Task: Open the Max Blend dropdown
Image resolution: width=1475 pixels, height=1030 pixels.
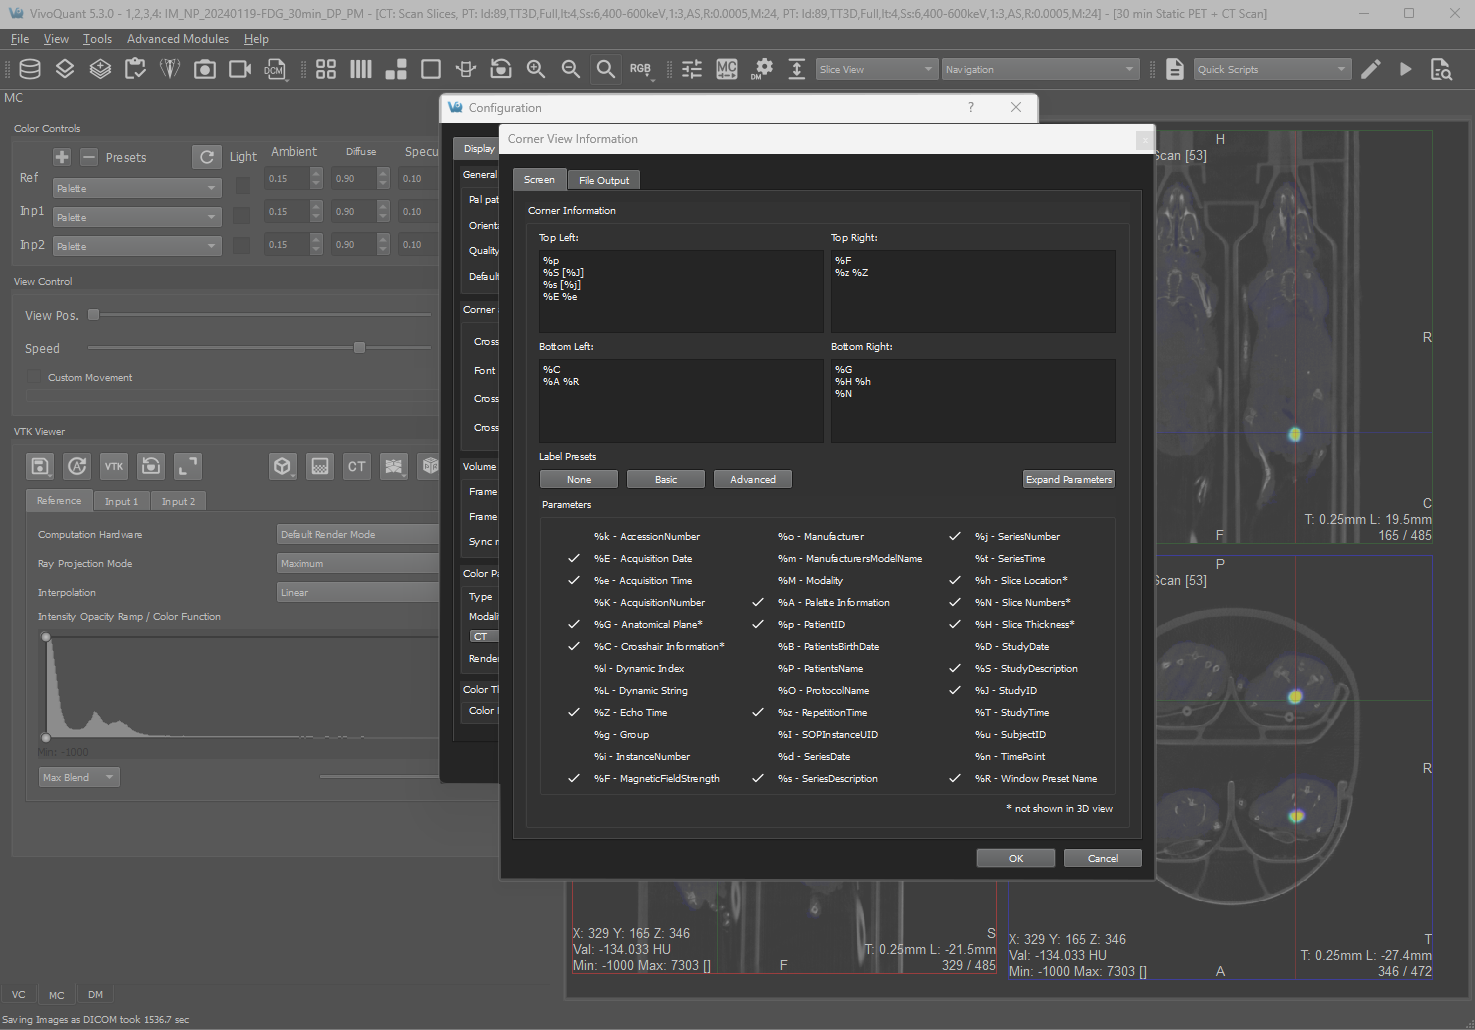Action: [80, 777]
